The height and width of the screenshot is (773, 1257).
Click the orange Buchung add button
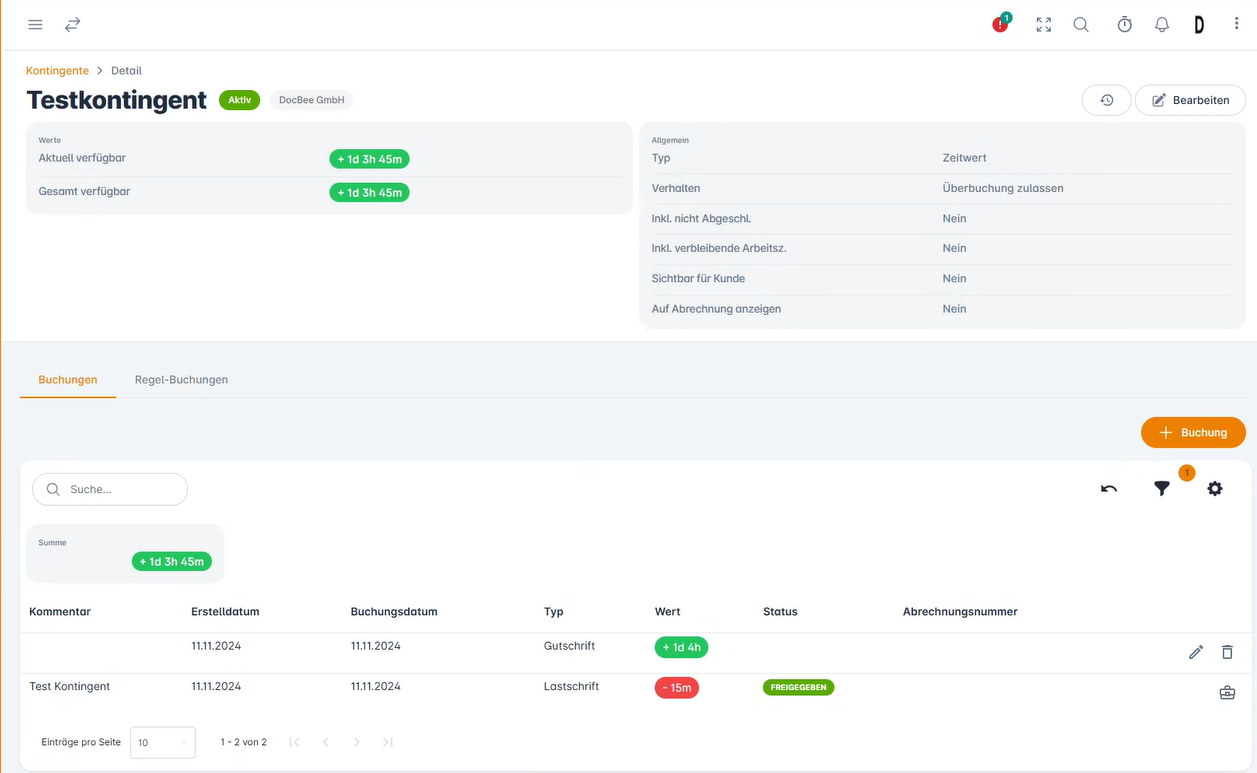click(x=1192, y=432)
